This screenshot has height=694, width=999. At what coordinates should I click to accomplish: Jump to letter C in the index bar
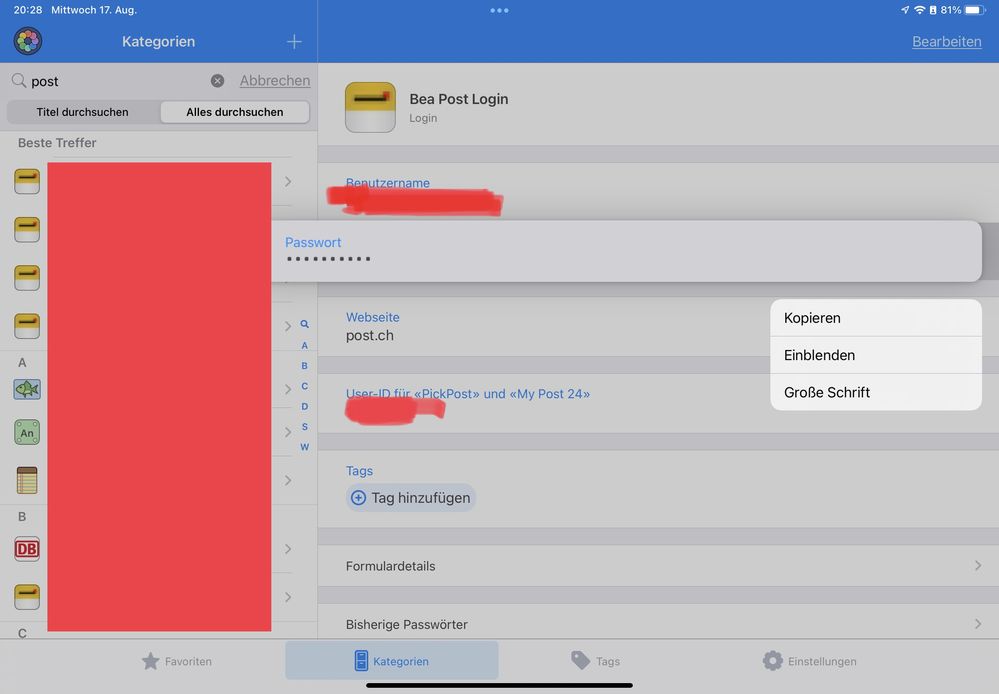coord(305,386)
